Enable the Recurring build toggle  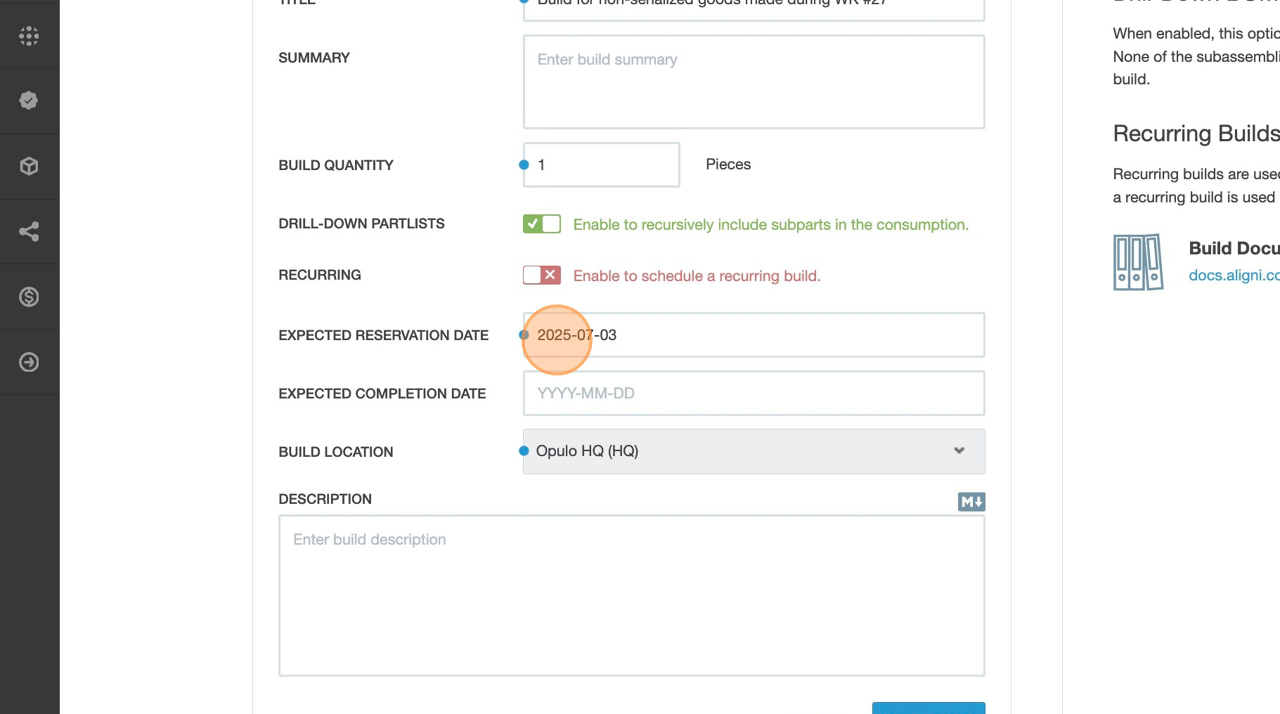(x=542, y=275)
